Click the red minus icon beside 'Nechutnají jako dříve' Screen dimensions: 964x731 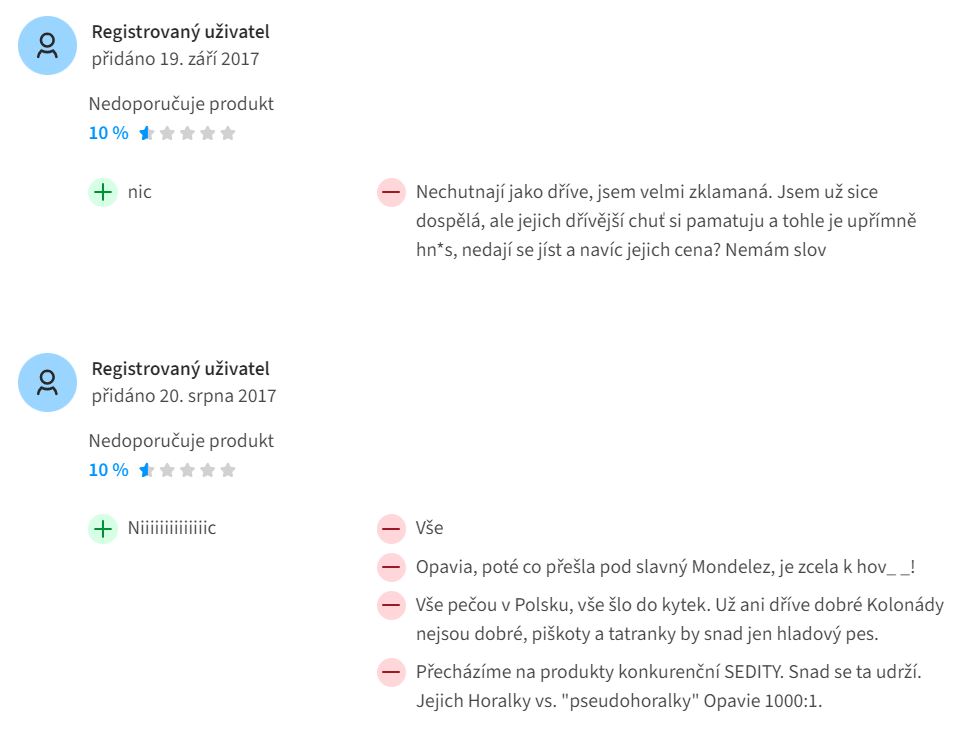tap(391, 192)
